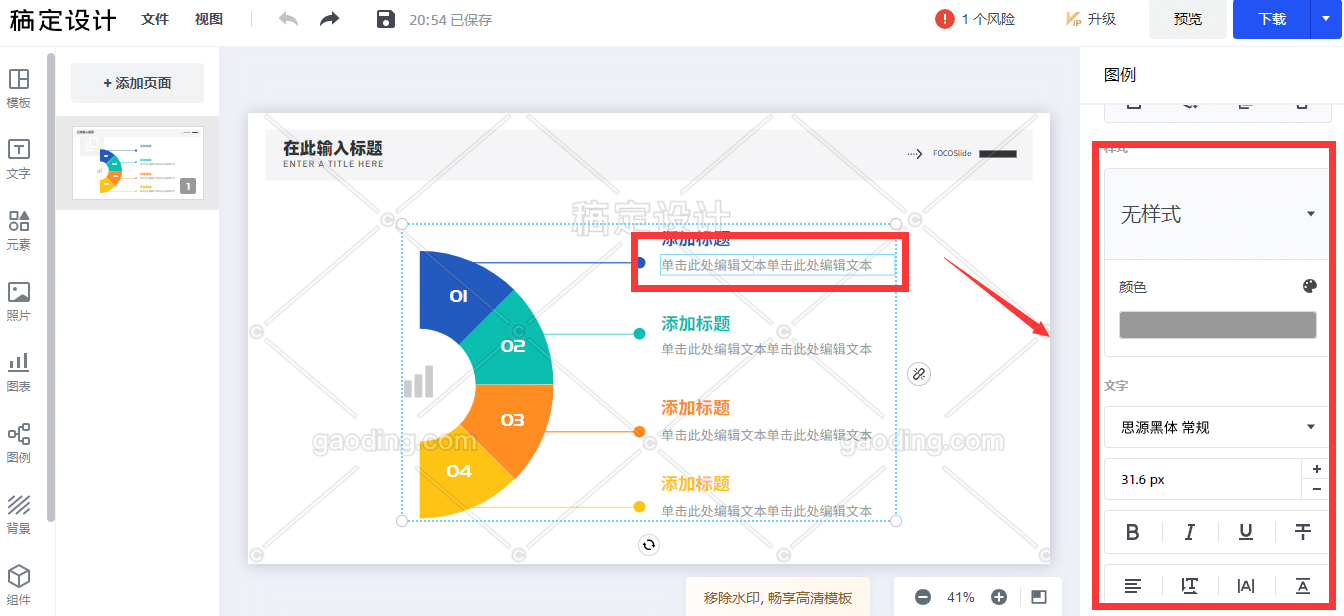This screenshot has height=616, width=1344.
Task: Click the 添加页面 button
Action: click(137, 83)
